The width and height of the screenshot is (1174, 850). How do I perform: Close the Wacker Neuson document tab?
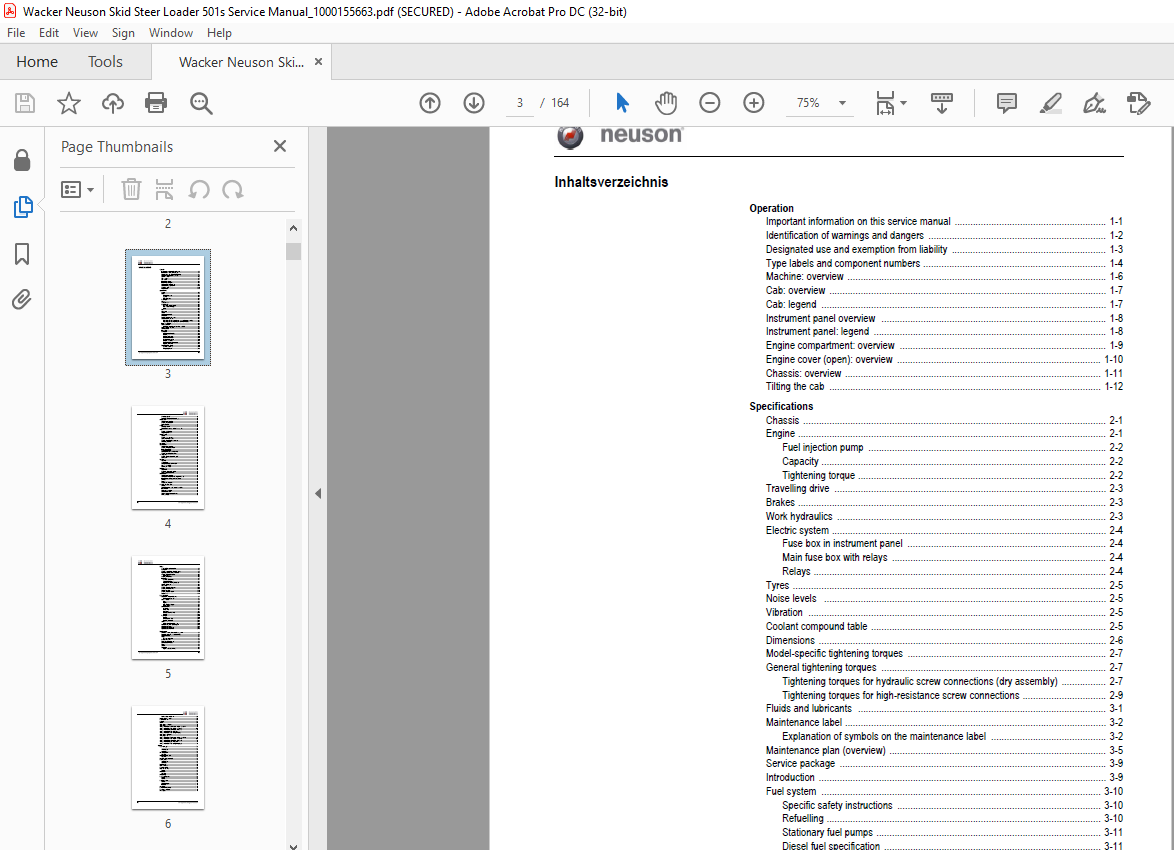point(318,62)
